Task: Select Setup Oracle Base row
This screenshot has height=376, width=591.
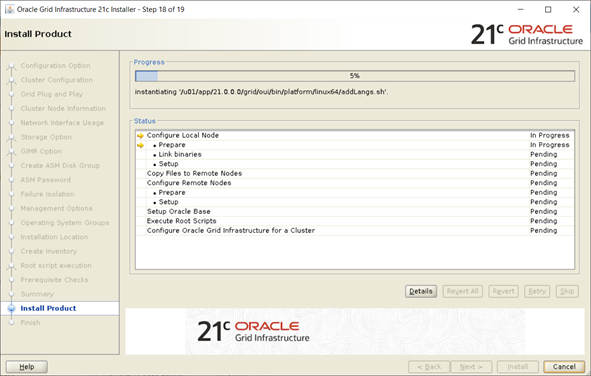Action: [355, 211]
